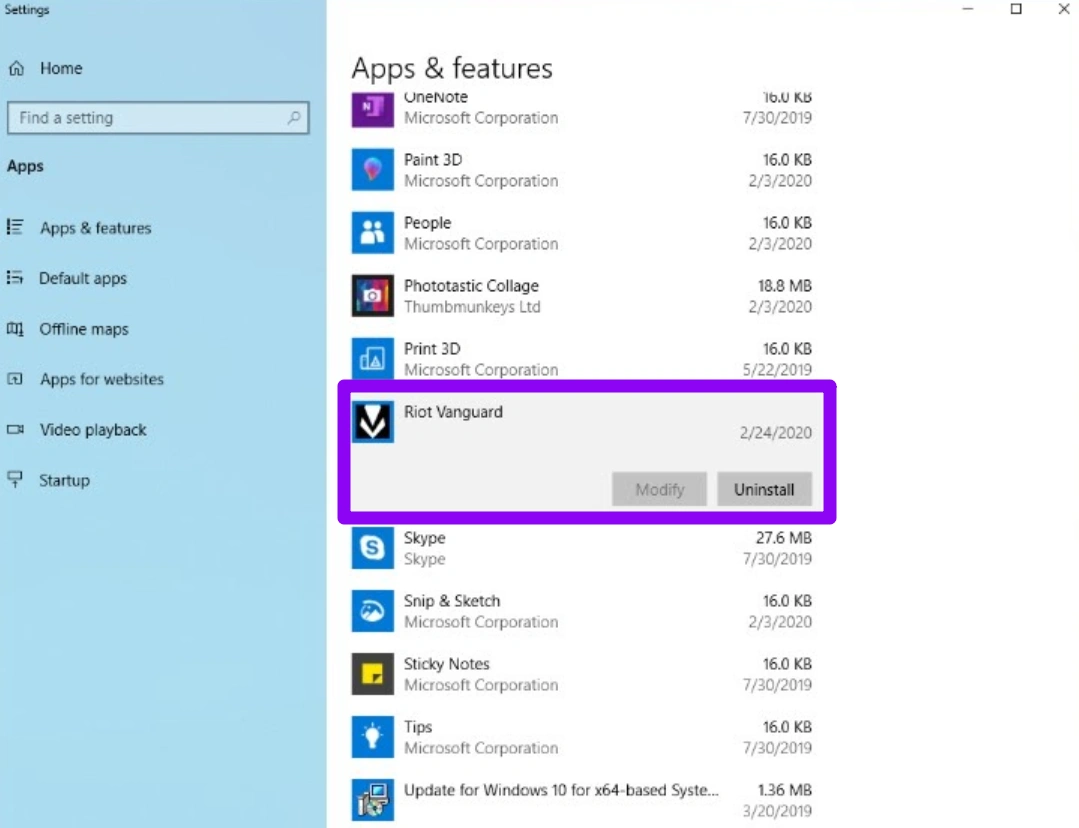
Task: Uninstall Riot Vanguard
Action: [x=764, y=489]
